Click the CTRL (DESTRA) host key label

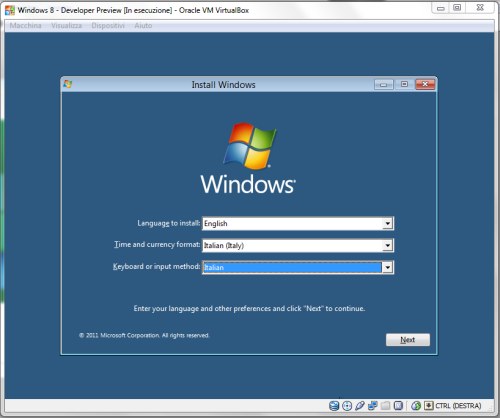coord(458,406)
